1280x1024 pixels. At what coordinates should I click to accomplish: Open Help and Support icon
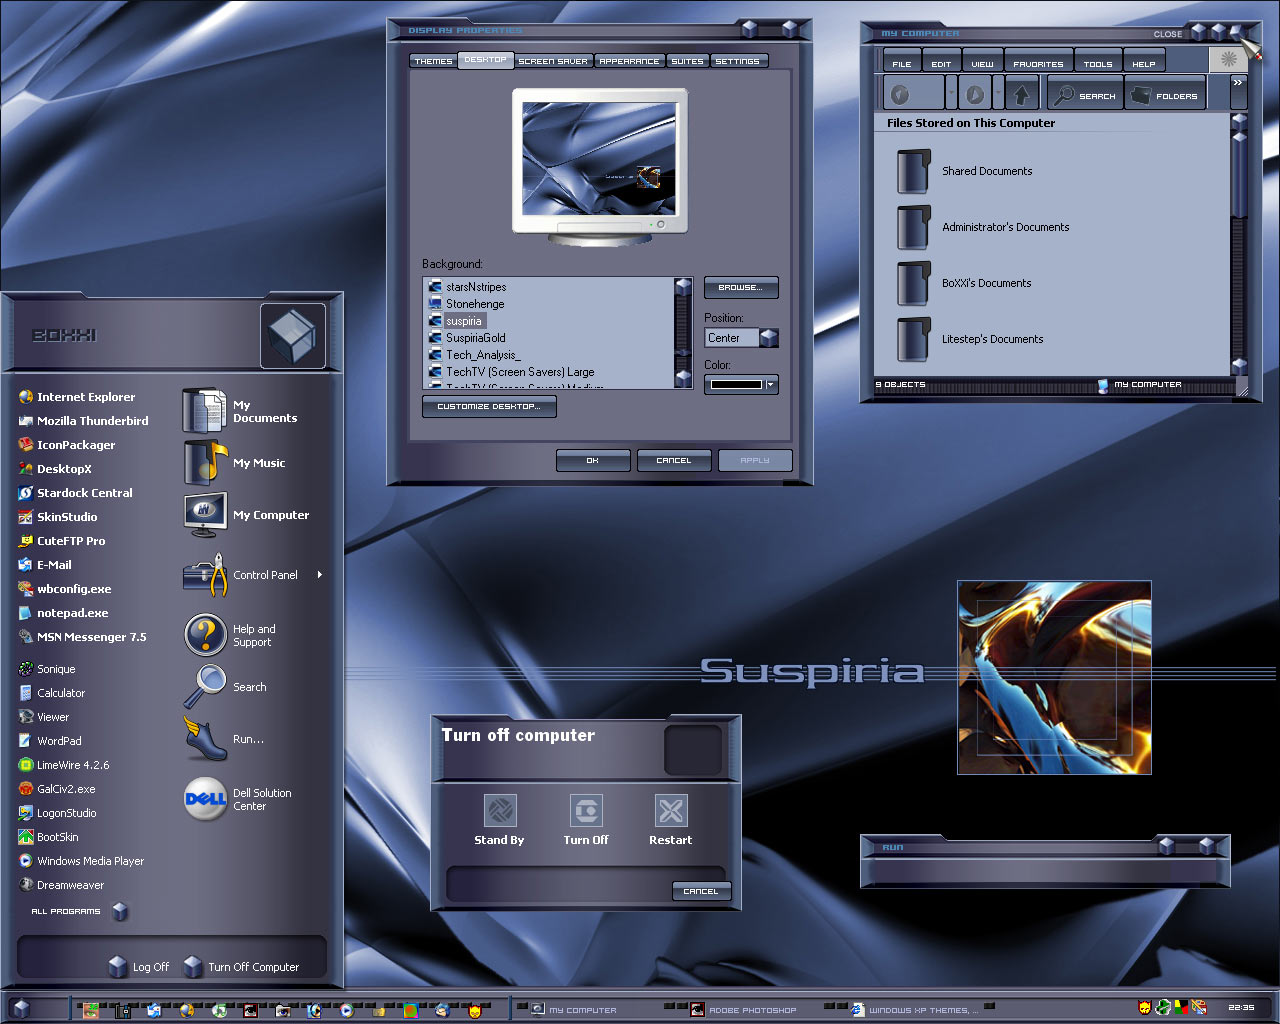coord(205,635)
